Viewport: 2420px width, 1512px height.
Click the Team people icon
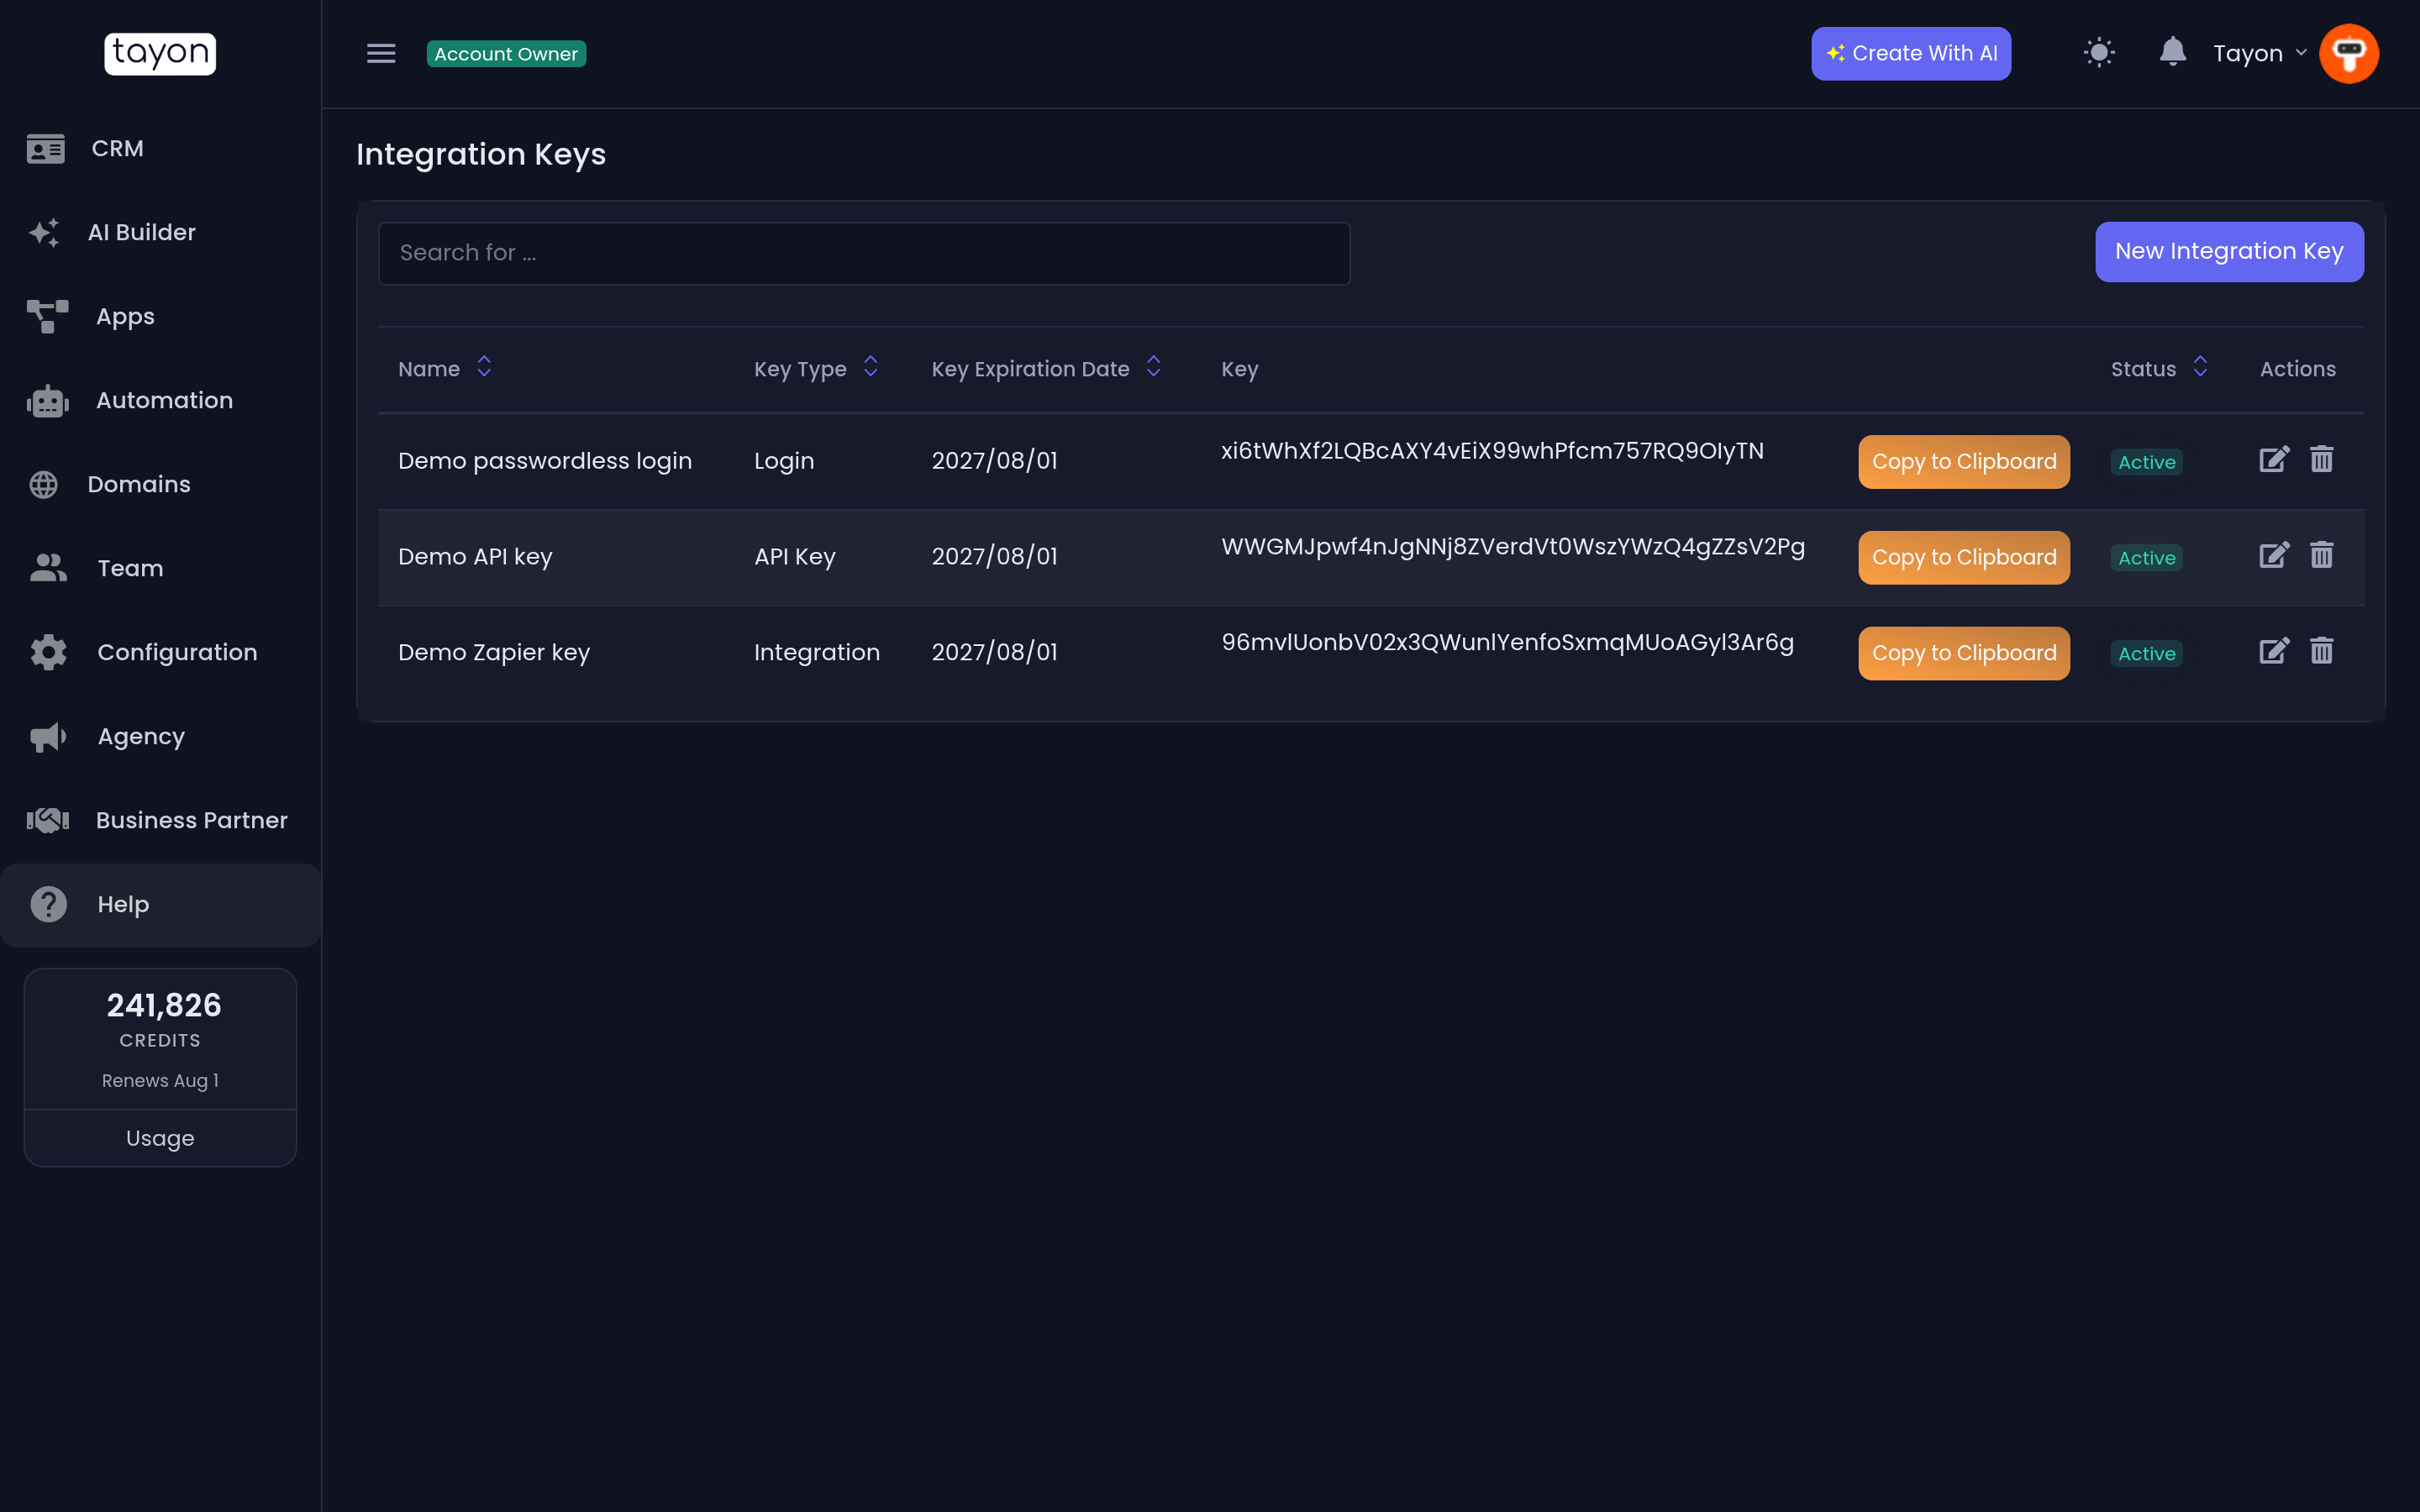tap(48, 568)
